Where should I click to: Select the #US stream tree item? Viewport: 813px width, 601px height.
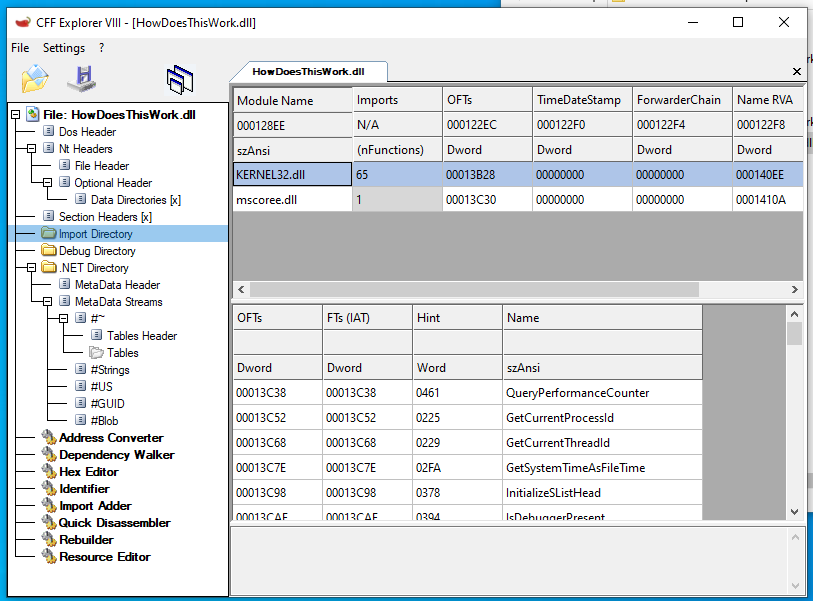click(x=101, y=386)
